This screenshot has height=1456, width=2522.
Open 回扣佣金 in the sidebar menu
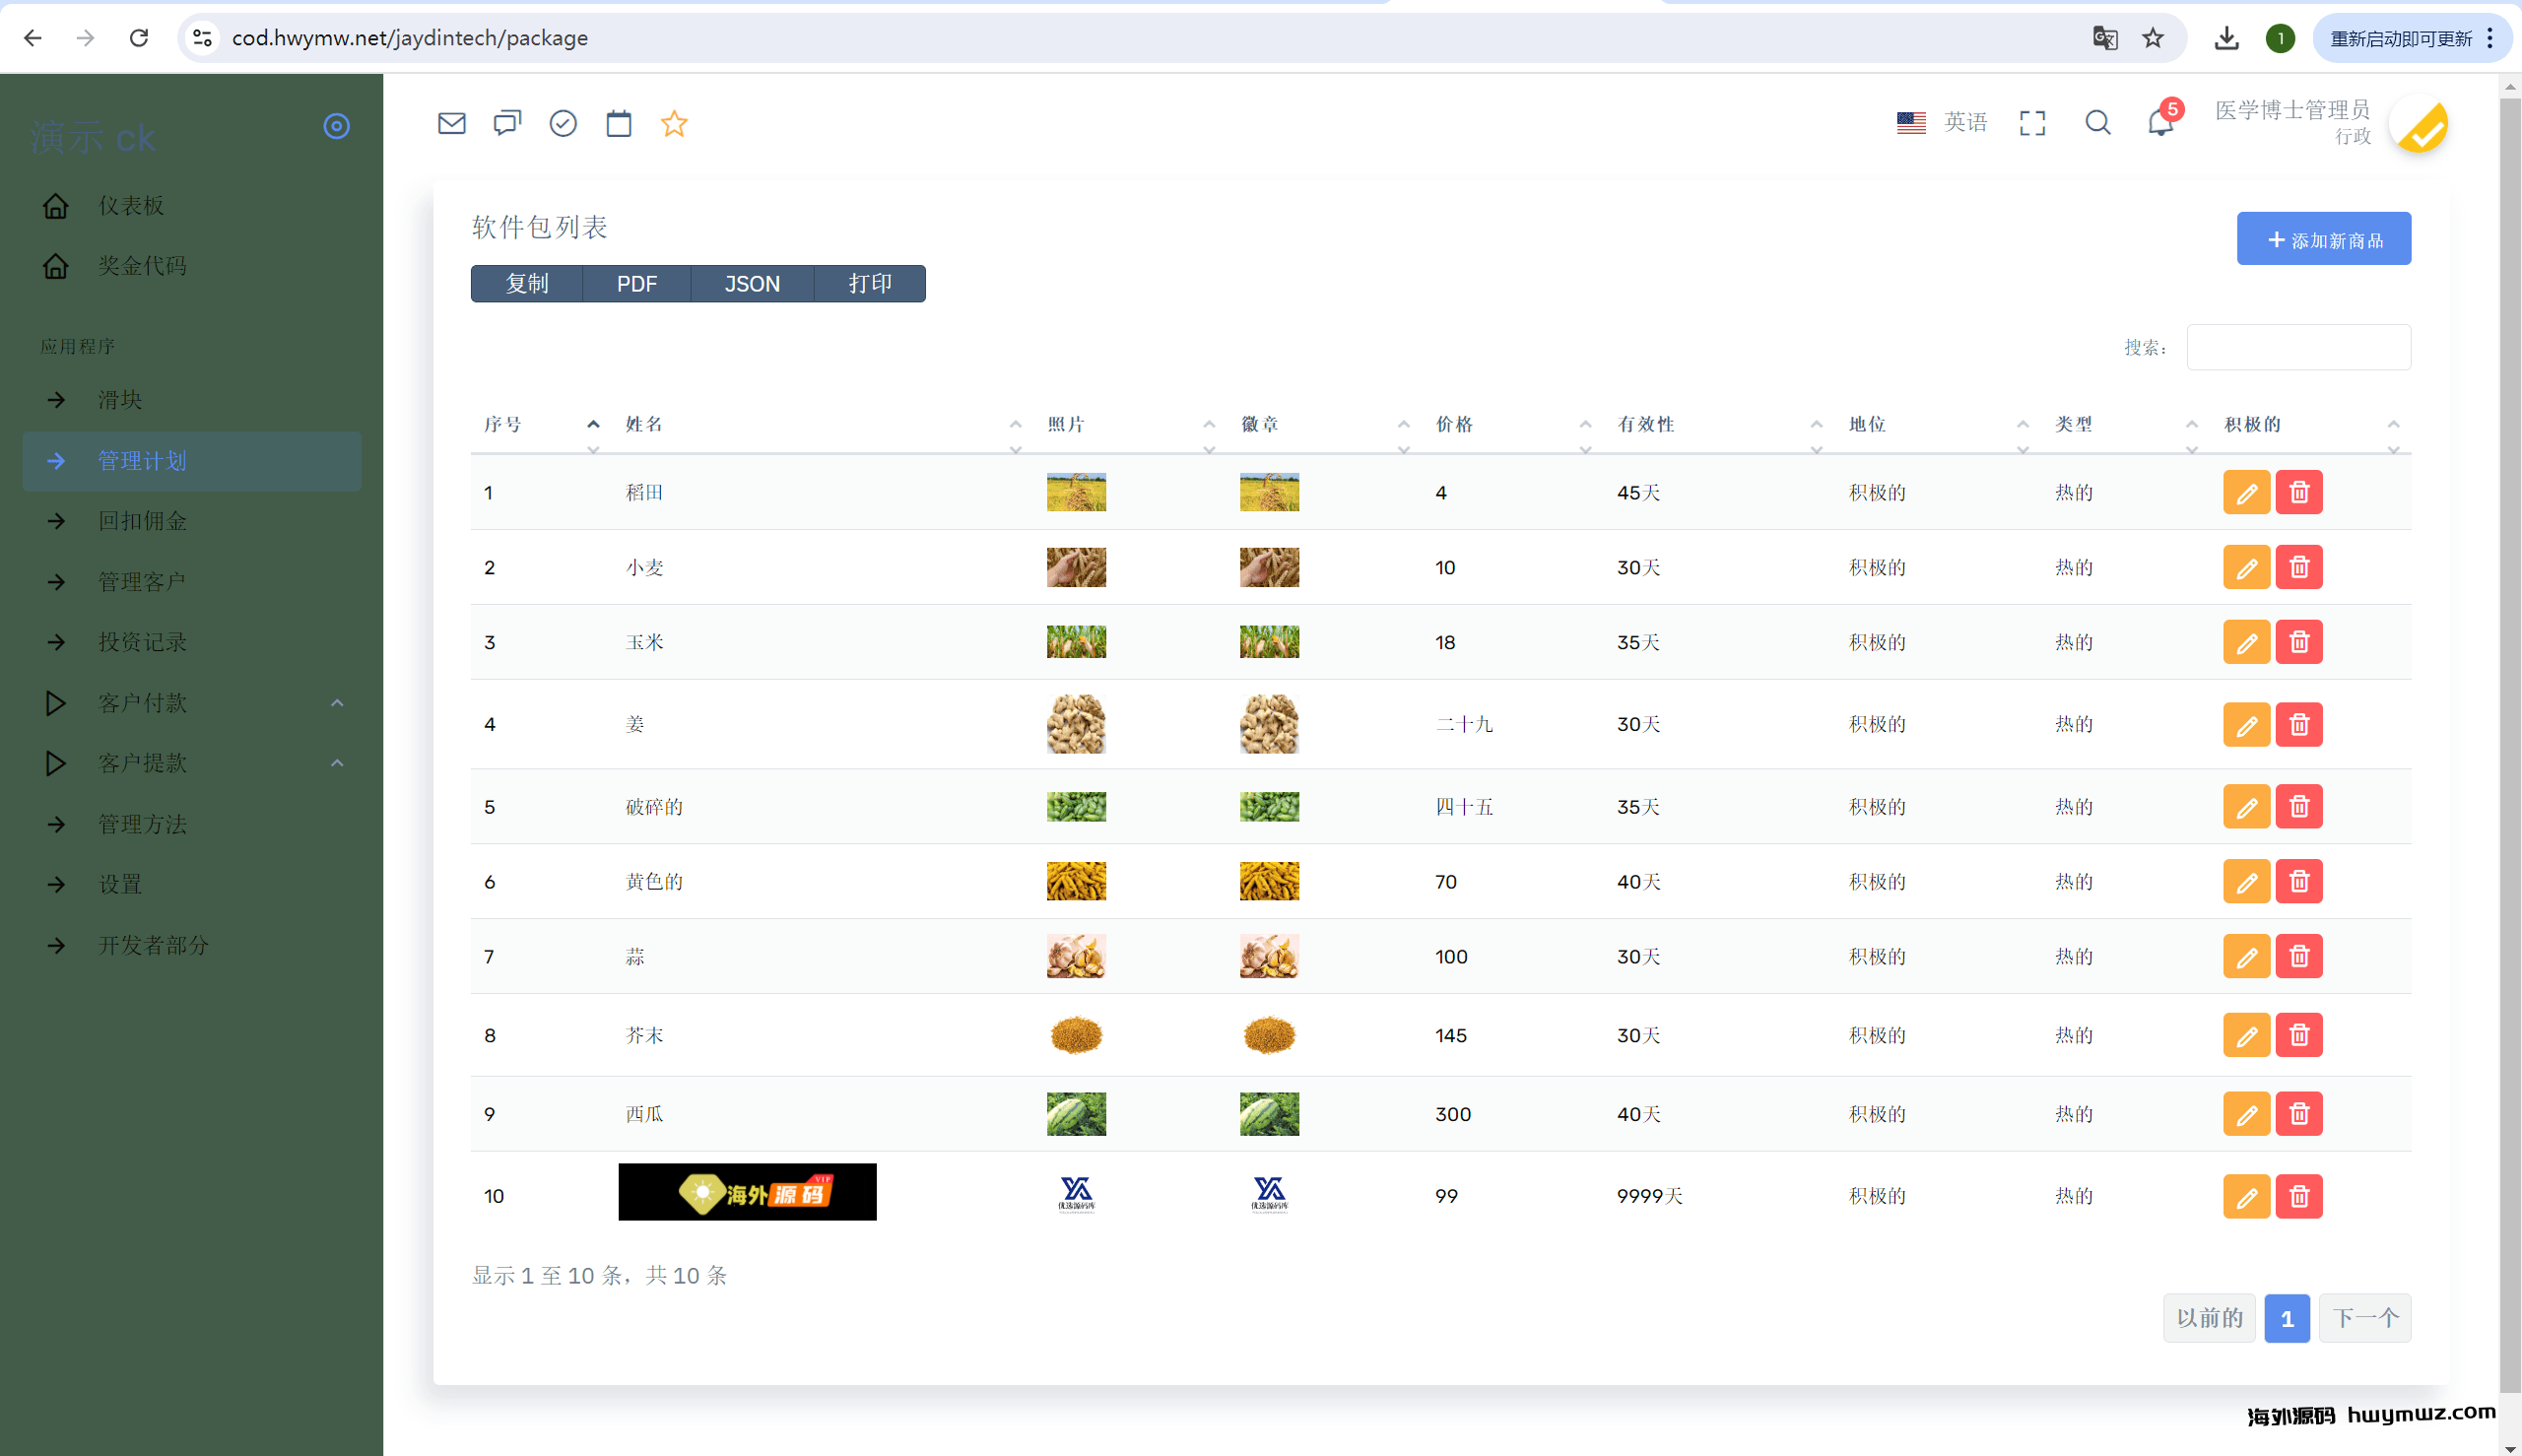(142, 521)
